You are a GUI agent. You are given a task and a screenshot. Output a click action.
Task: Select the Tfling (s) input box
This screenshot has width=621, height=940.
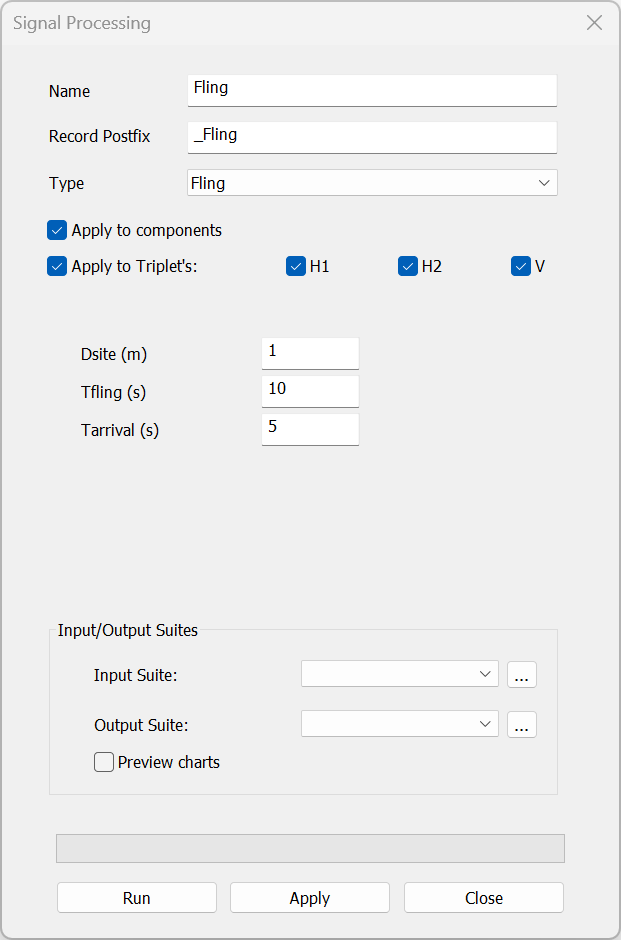309,390
